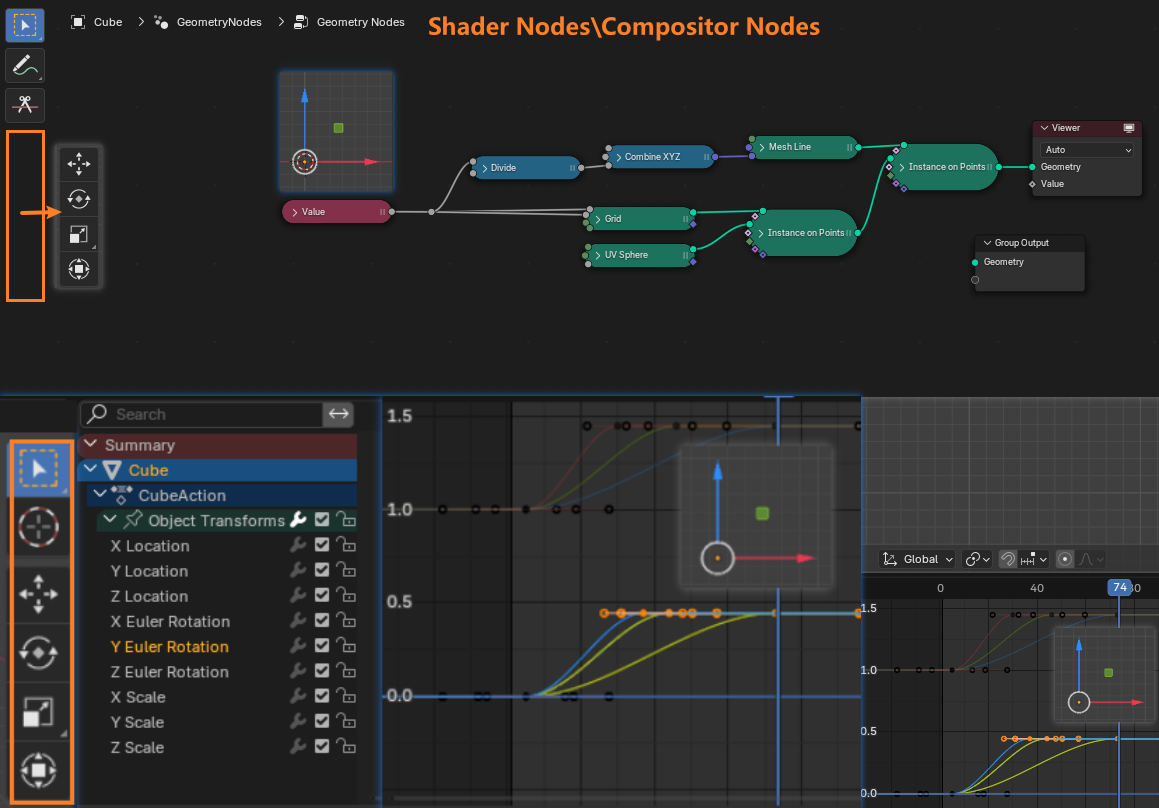Pick Rotate in the small floating node toolbar
Viewport: 1159px width, 808px height.
click(79, 199)
